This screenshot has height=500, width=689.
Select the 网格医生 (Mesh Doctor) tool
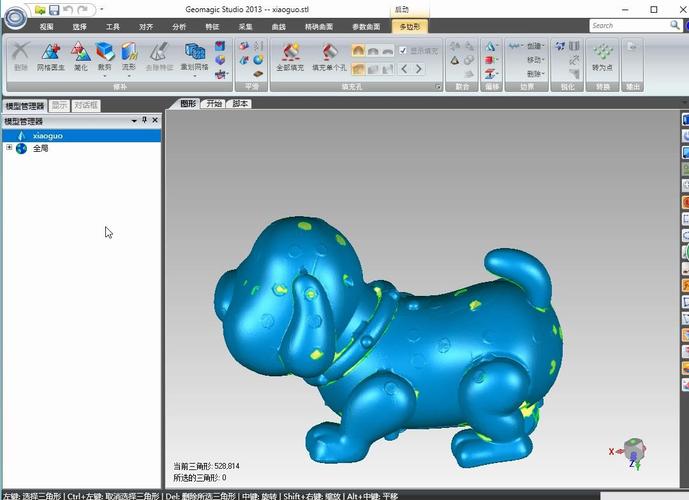pyautogui.click(x=51, y=57)
